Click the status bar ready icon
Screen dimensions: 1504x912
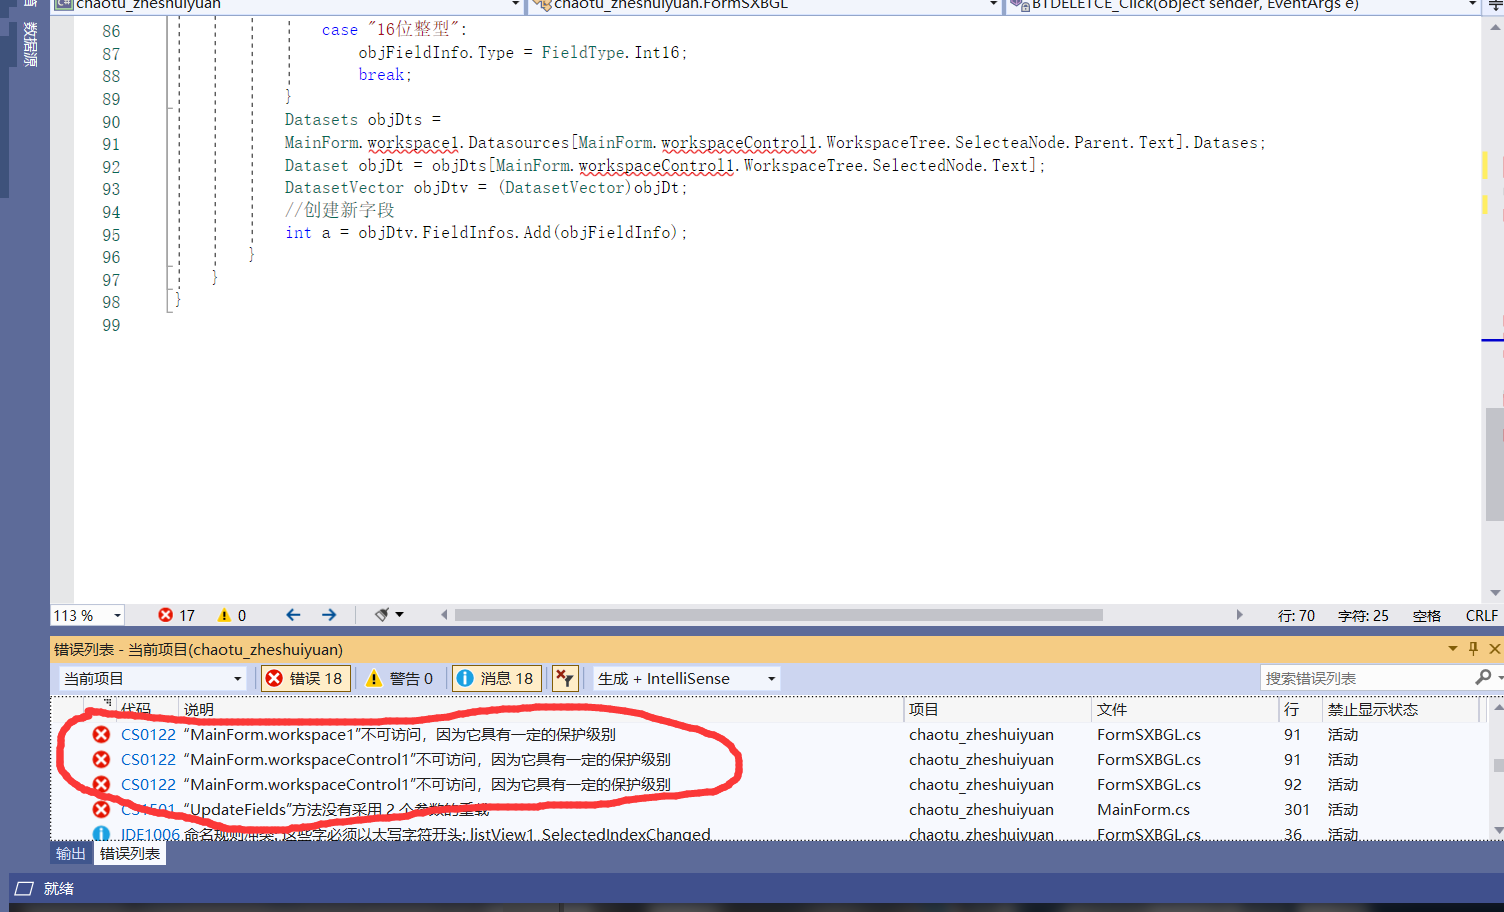[x=24, y=888]
